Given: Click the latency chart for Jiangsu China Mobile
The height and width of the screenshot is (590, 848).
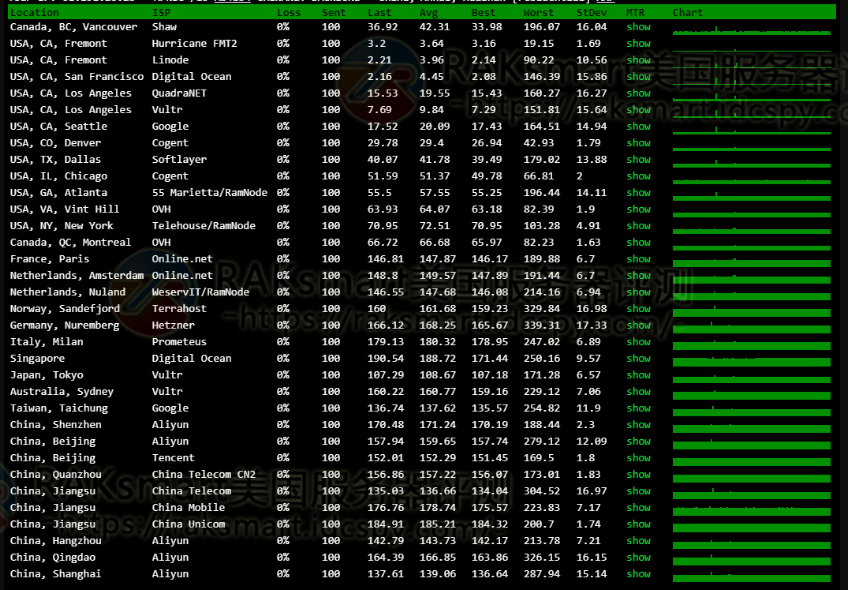Looking at the screenshot, I should point(752,509).
